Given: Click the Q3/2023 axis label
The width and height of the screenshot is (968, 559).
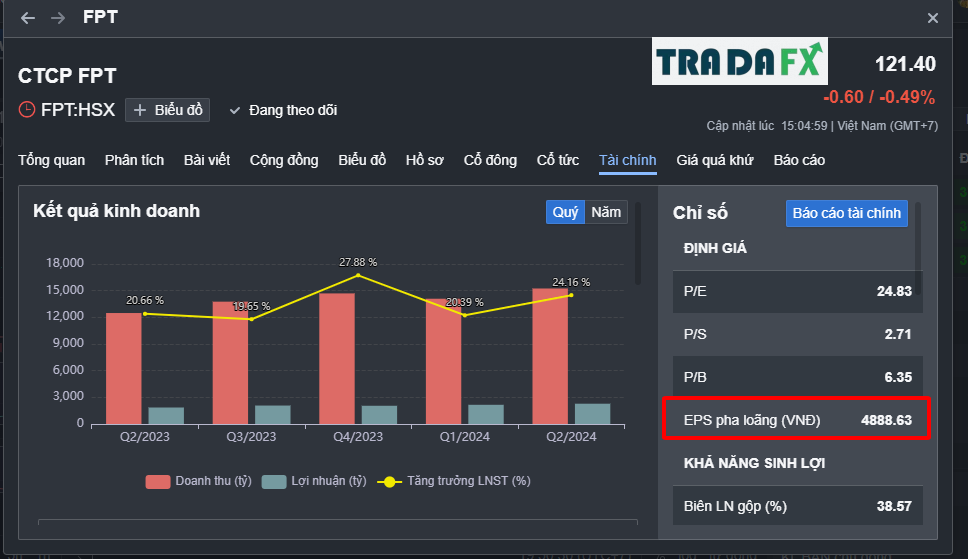Looking at the screenshot, I should point(251,437).
